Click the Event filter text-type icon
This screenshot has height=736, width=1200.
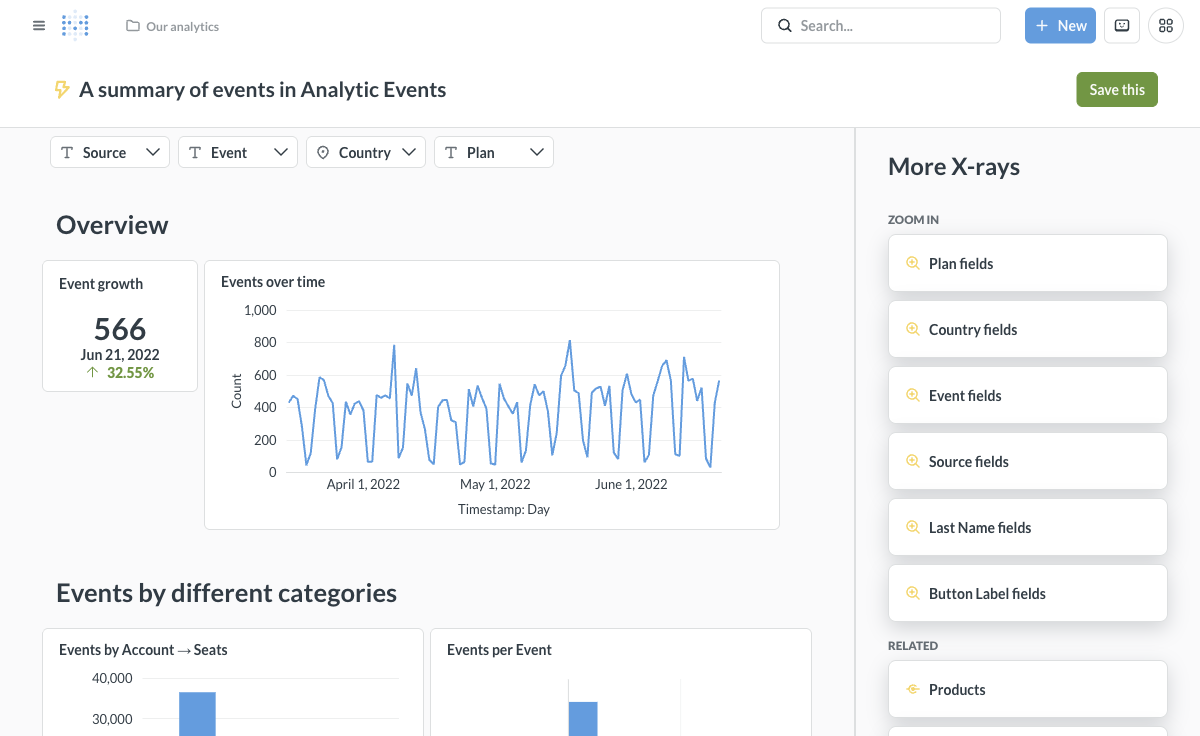pyautogui.click(x=195, y=152)
